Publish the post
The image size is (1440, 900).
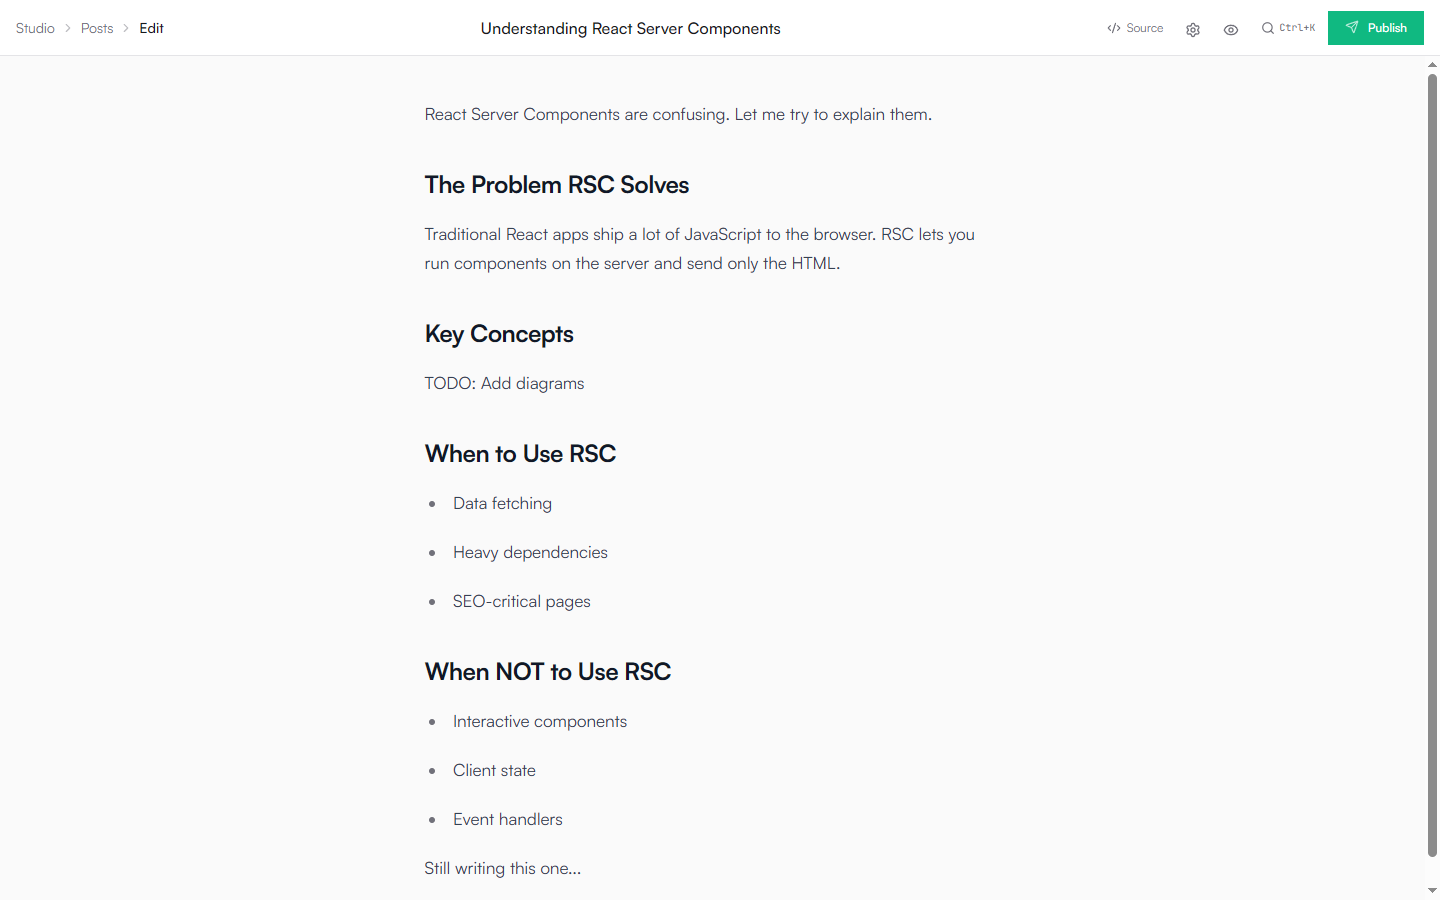pyautogui.click(x=1375, y=28)
